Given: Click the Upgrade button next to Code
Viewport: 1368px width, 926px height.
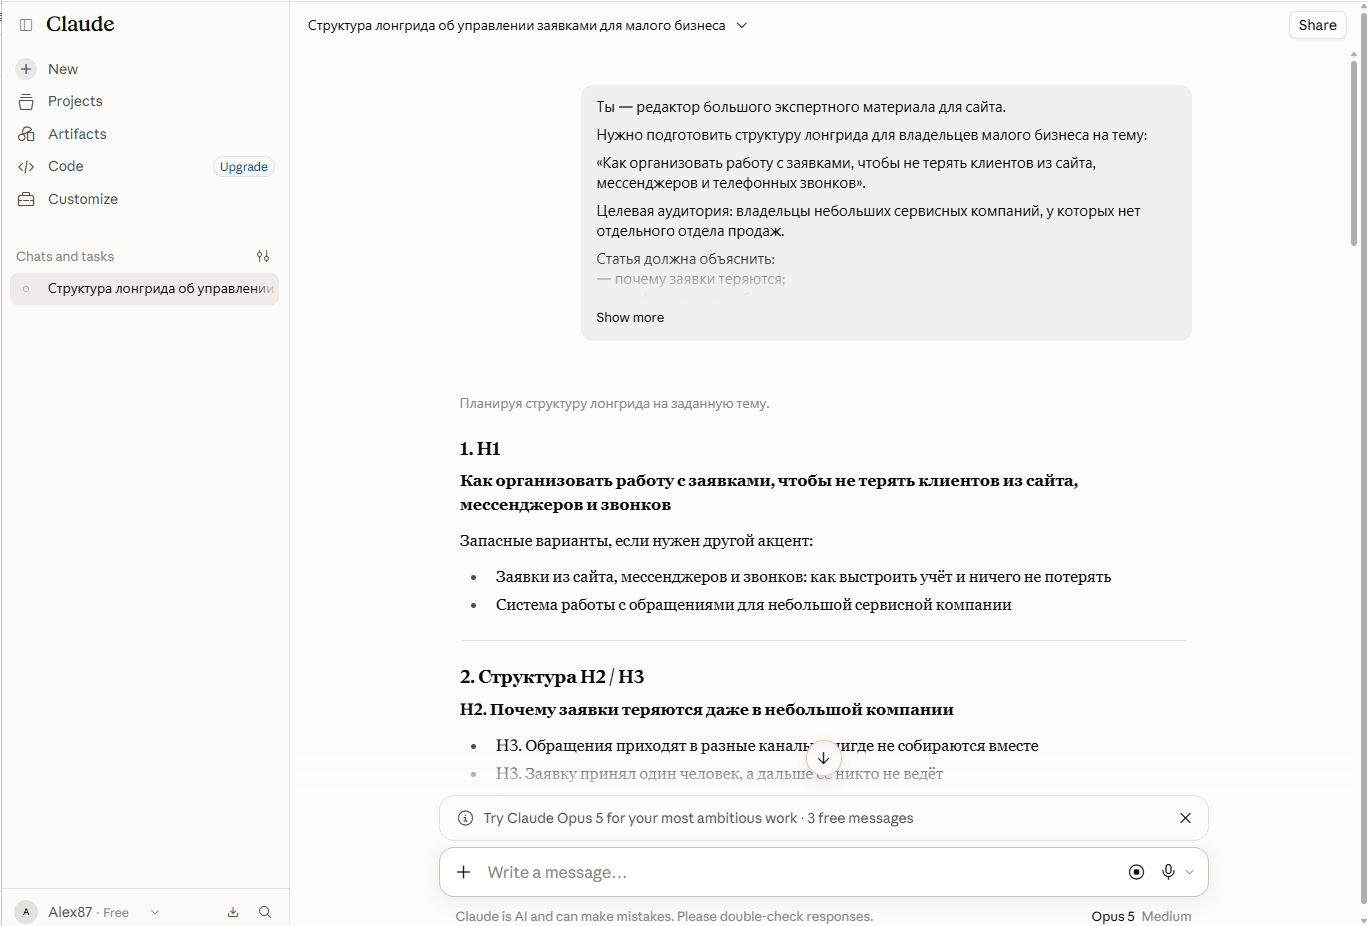Looking at the screenshot, I should [244, 167].
